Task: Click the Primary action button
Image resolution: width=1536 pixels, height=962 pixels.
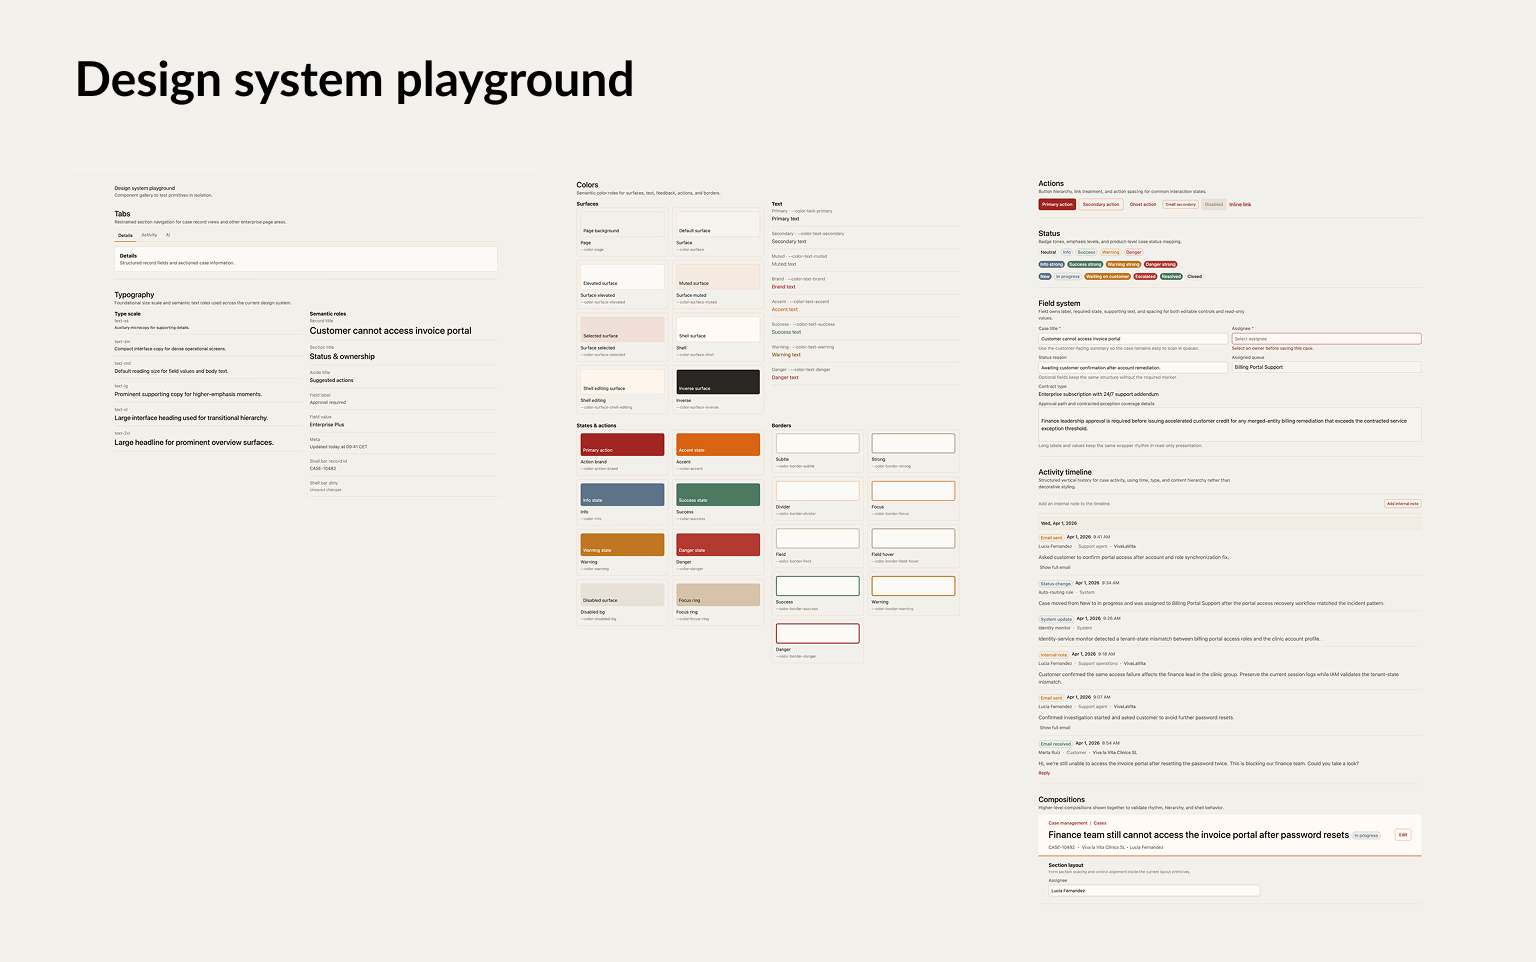Action: [1057, 204]
